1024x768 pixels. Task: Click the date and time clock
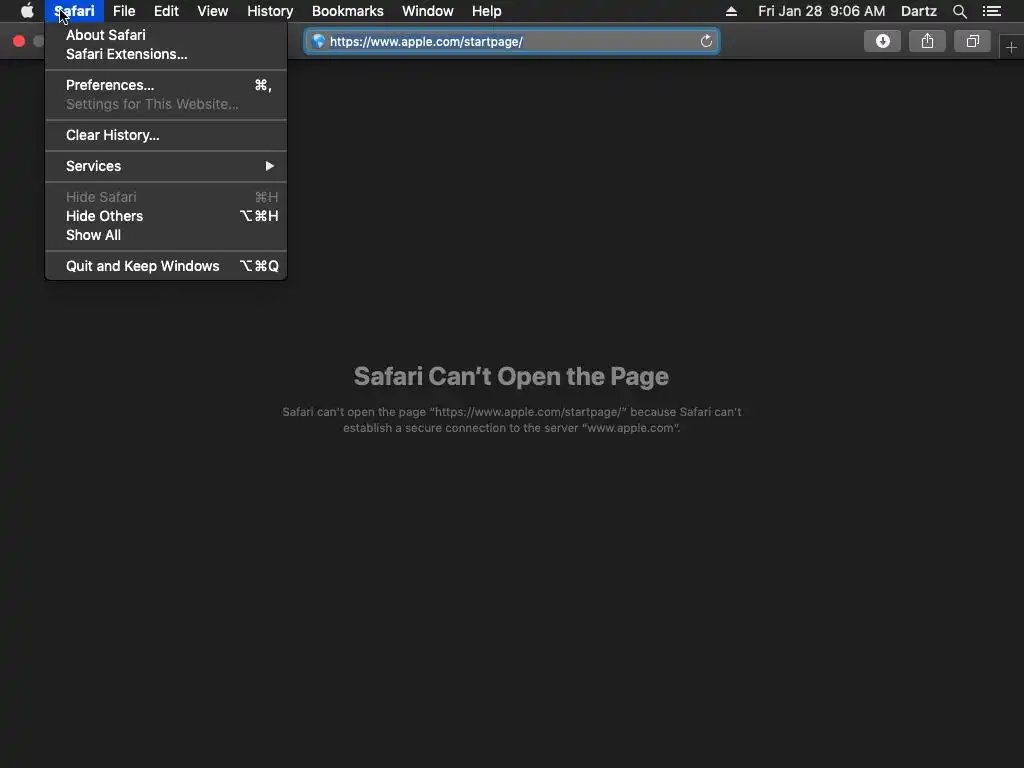822,11
